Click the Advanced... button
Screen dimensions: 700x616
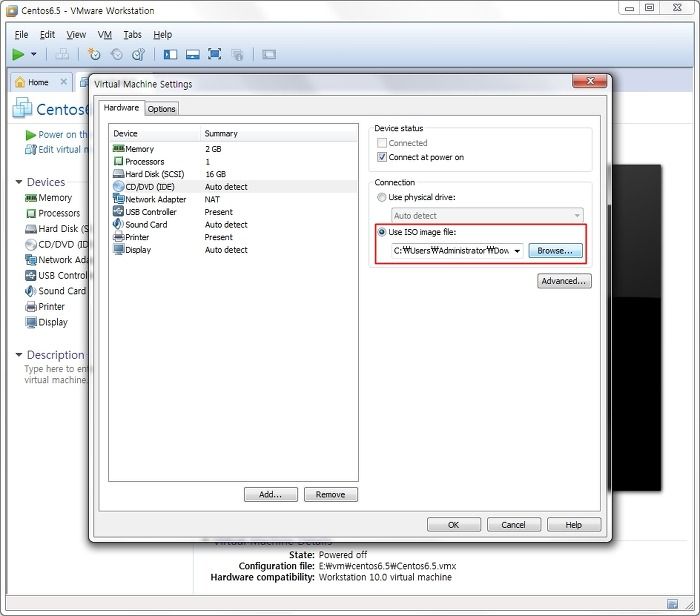(564, 281)
